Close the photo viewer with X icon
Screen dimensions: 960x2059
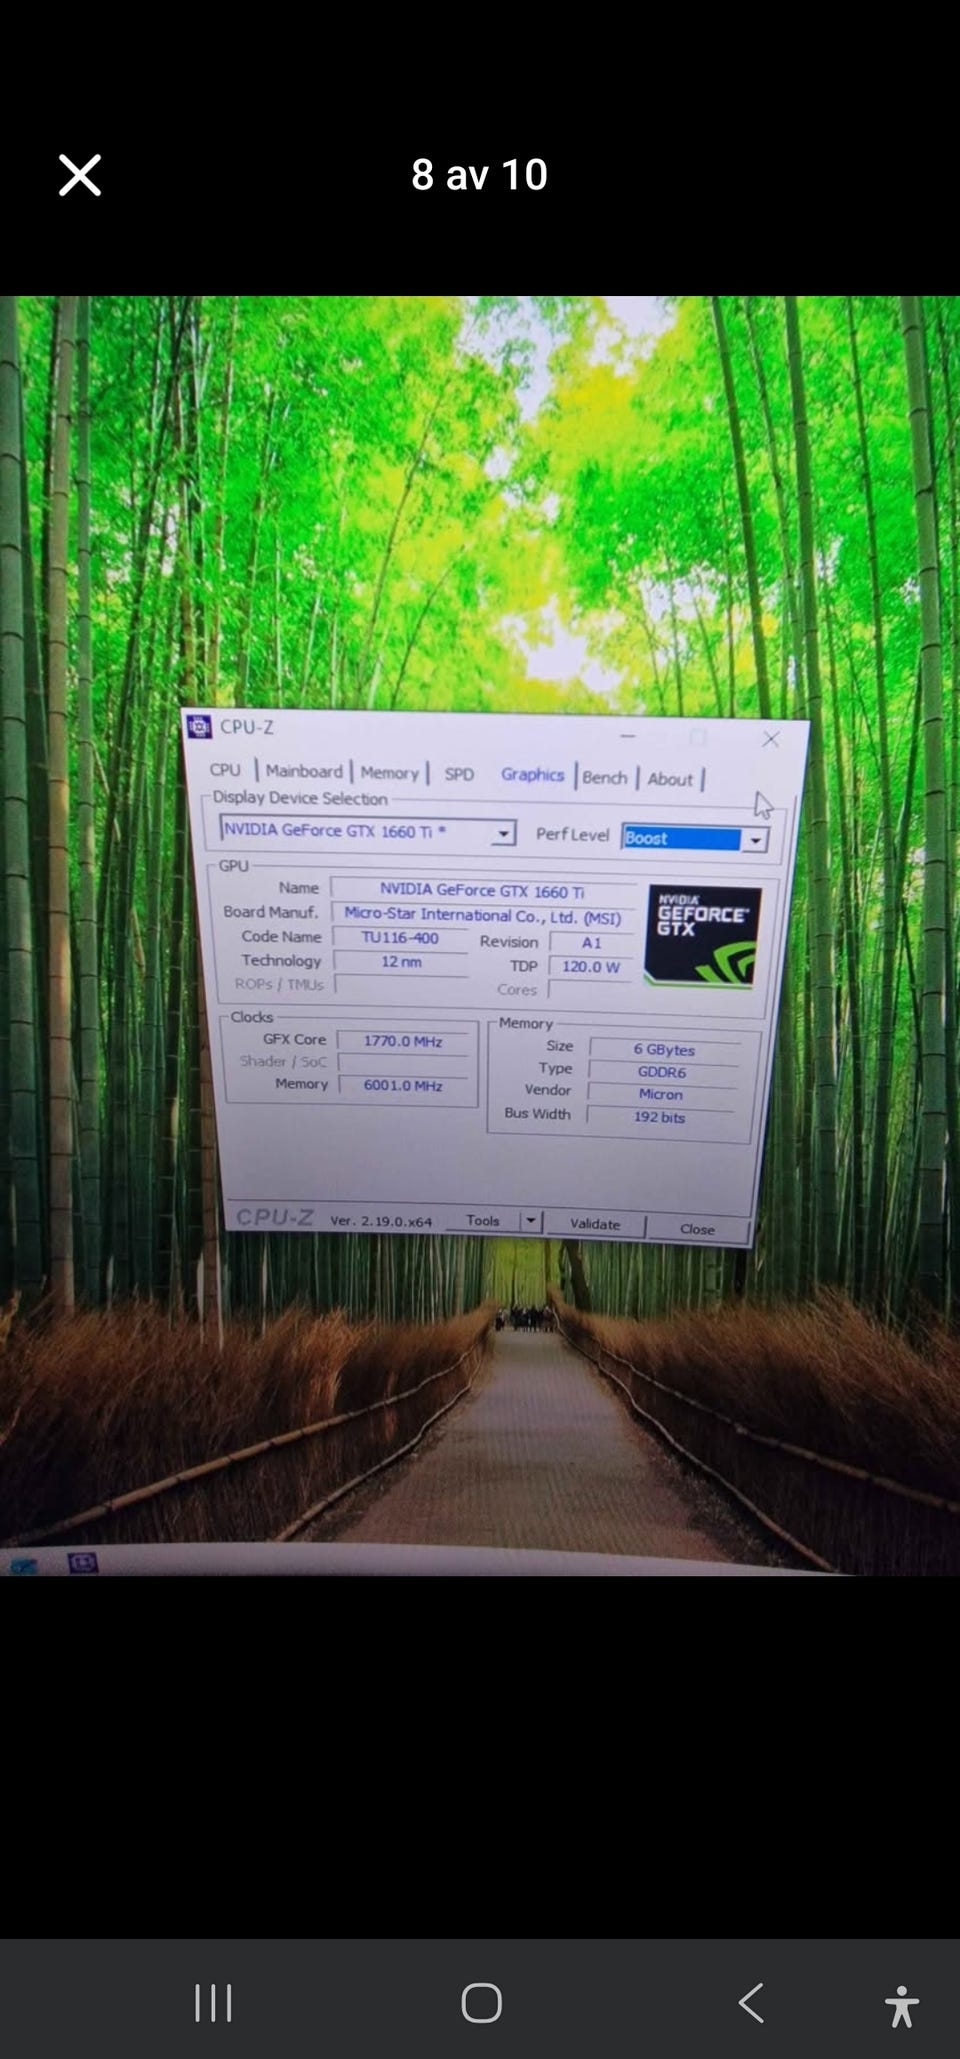tap(80, 175)
